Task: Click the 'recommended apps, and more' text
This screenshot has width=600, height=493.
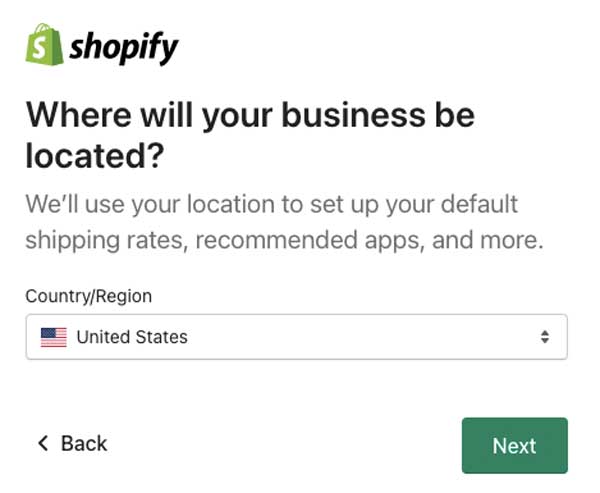Action: click(369, 240)
